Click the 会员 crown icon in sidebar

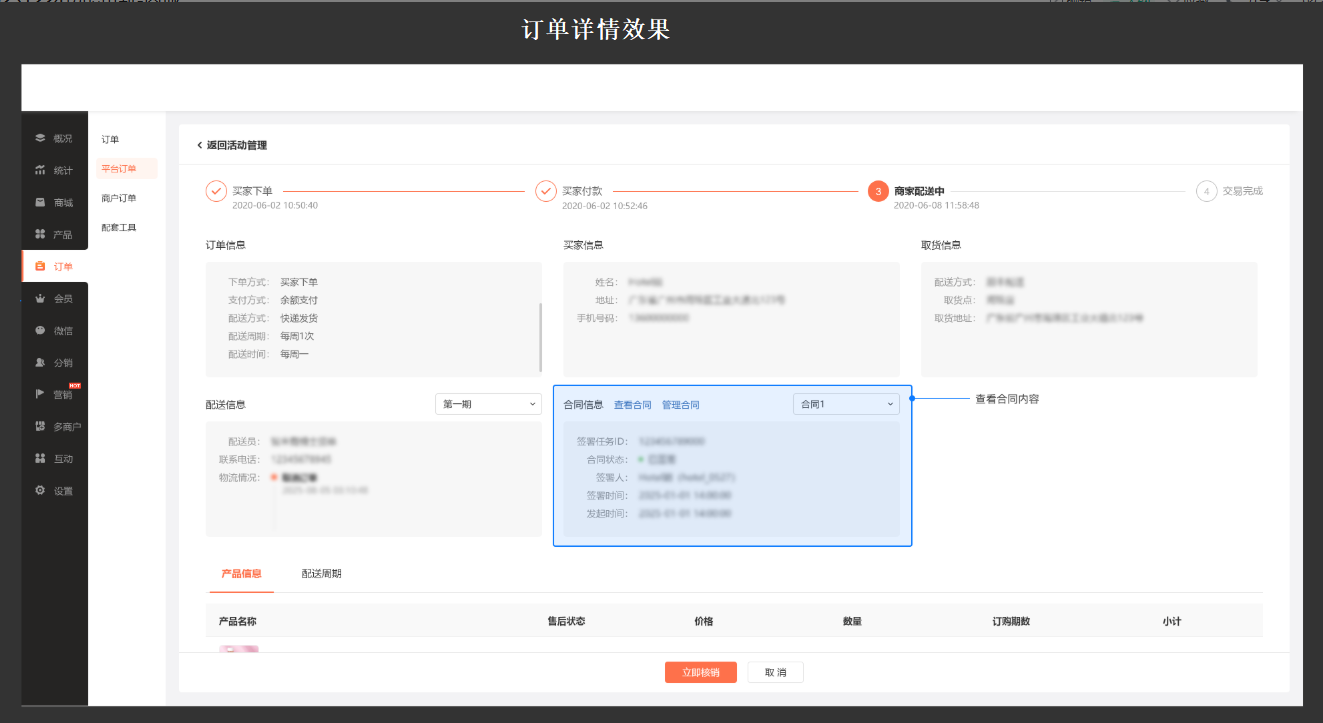click(x=40, y=298)
